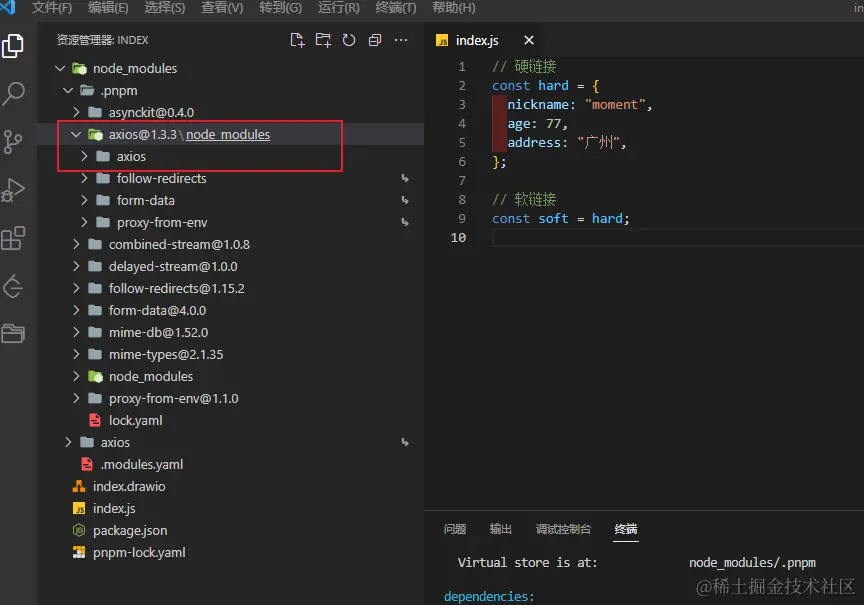Click the 'nickname: "moment"' code line
The height and width of the screenshot is (605, 864).
[579, 105]
